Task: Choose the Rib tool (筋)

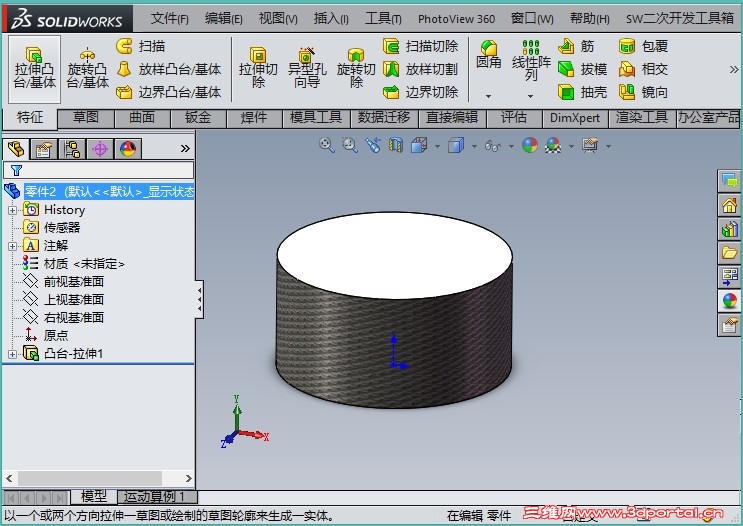Action: 576,46
